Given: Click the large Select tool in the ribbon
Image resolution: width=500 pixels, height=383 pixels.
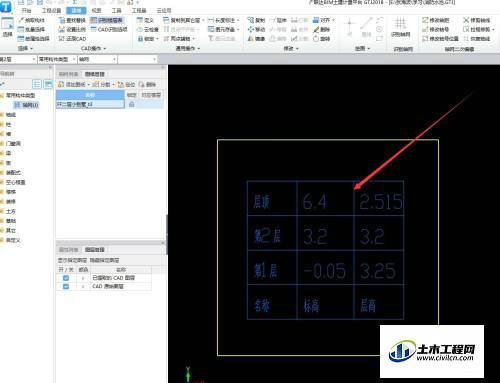Looking at the screenshot, I should [7, 27].
